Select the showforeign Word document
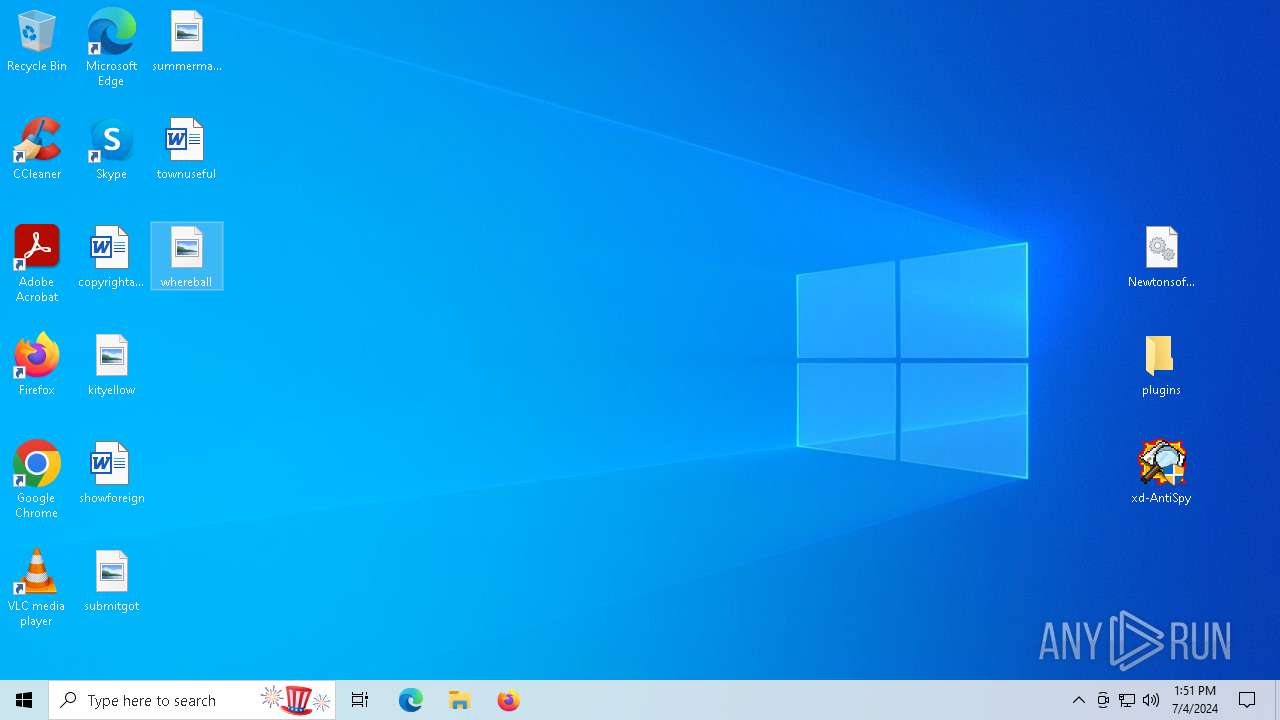 (x=111, y=474)
